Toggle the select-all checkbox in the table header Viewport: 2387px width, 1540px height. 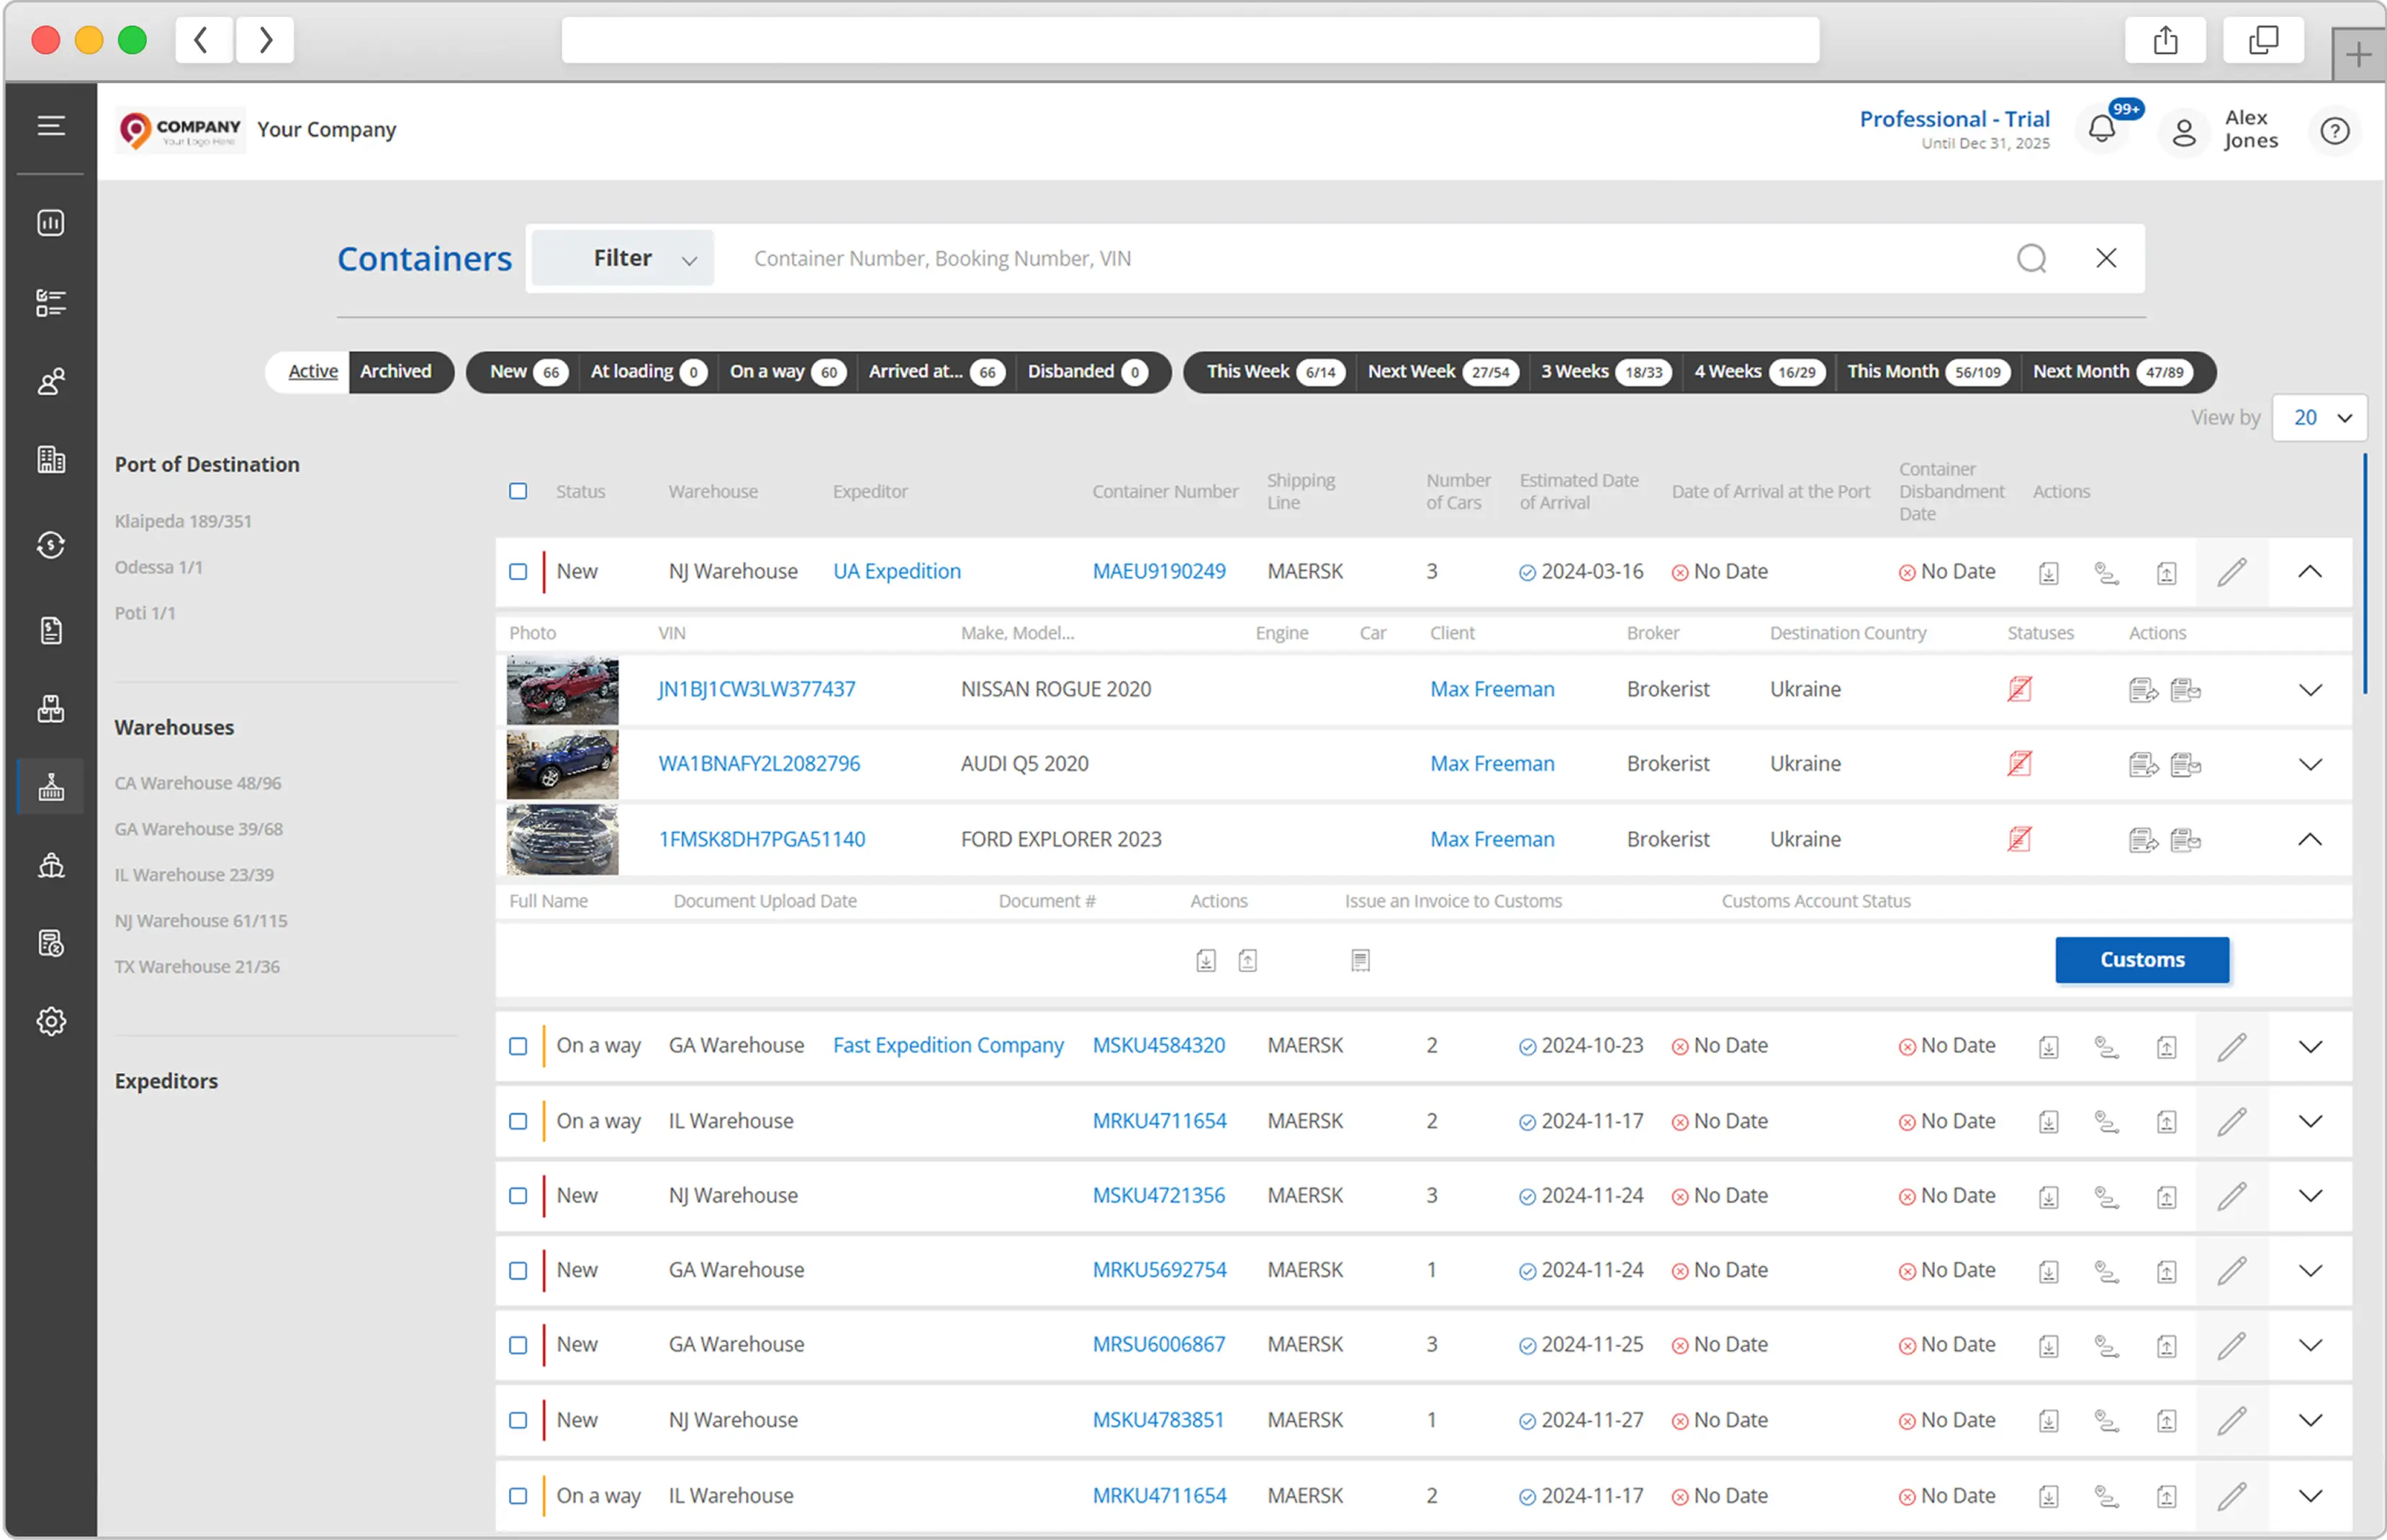(518, 491)
